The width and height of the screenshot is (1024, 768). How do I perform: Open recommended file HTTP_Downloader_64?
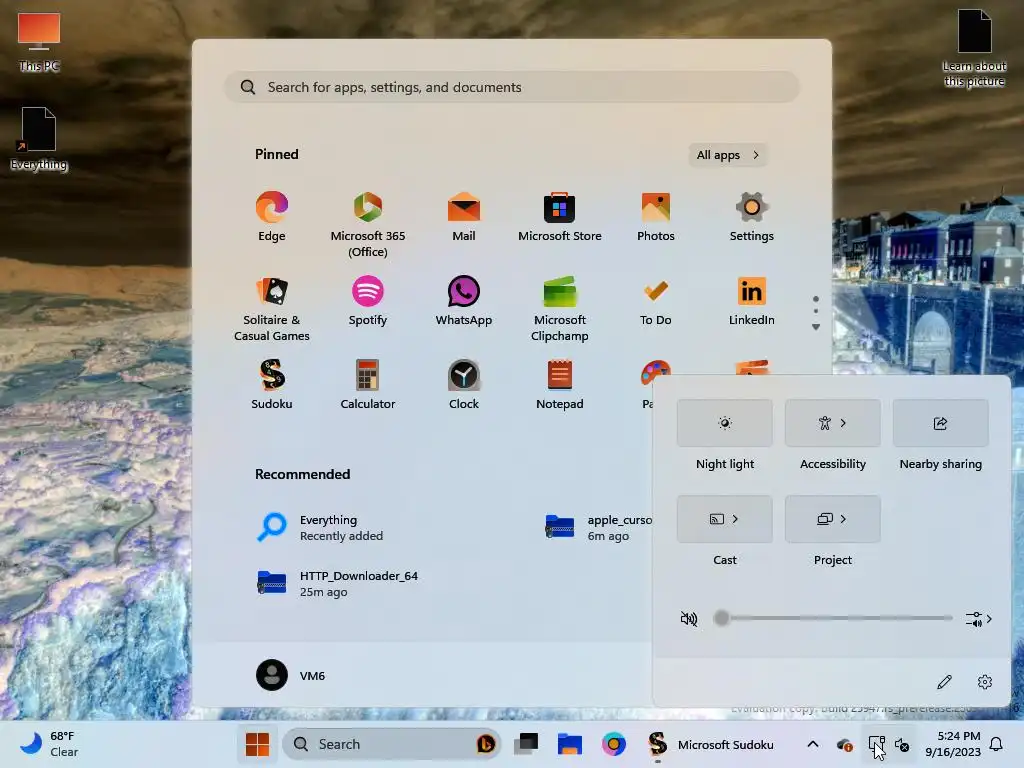tap(338, 584)
